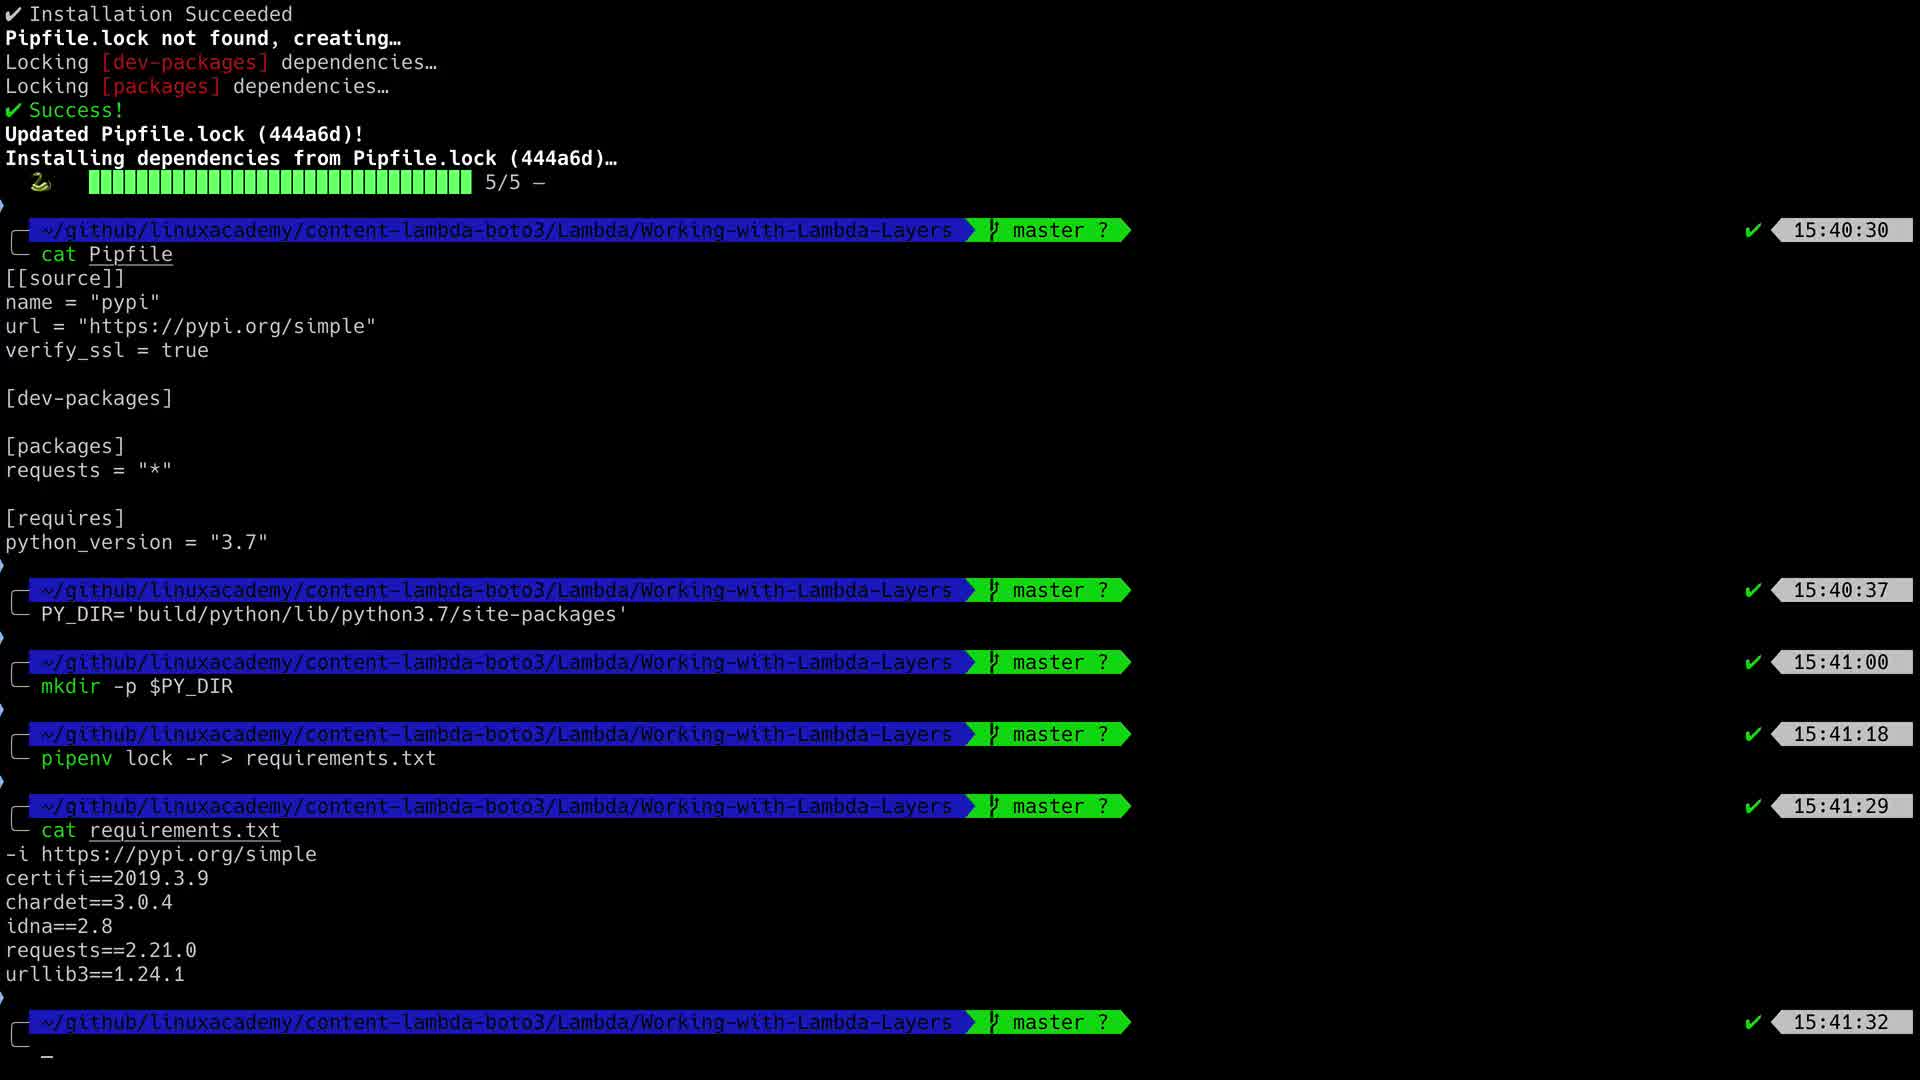Click green checkmark beside Success! message
Image resolution: width=1920 pixels, height=1080 pixels.
pos(13,111)
